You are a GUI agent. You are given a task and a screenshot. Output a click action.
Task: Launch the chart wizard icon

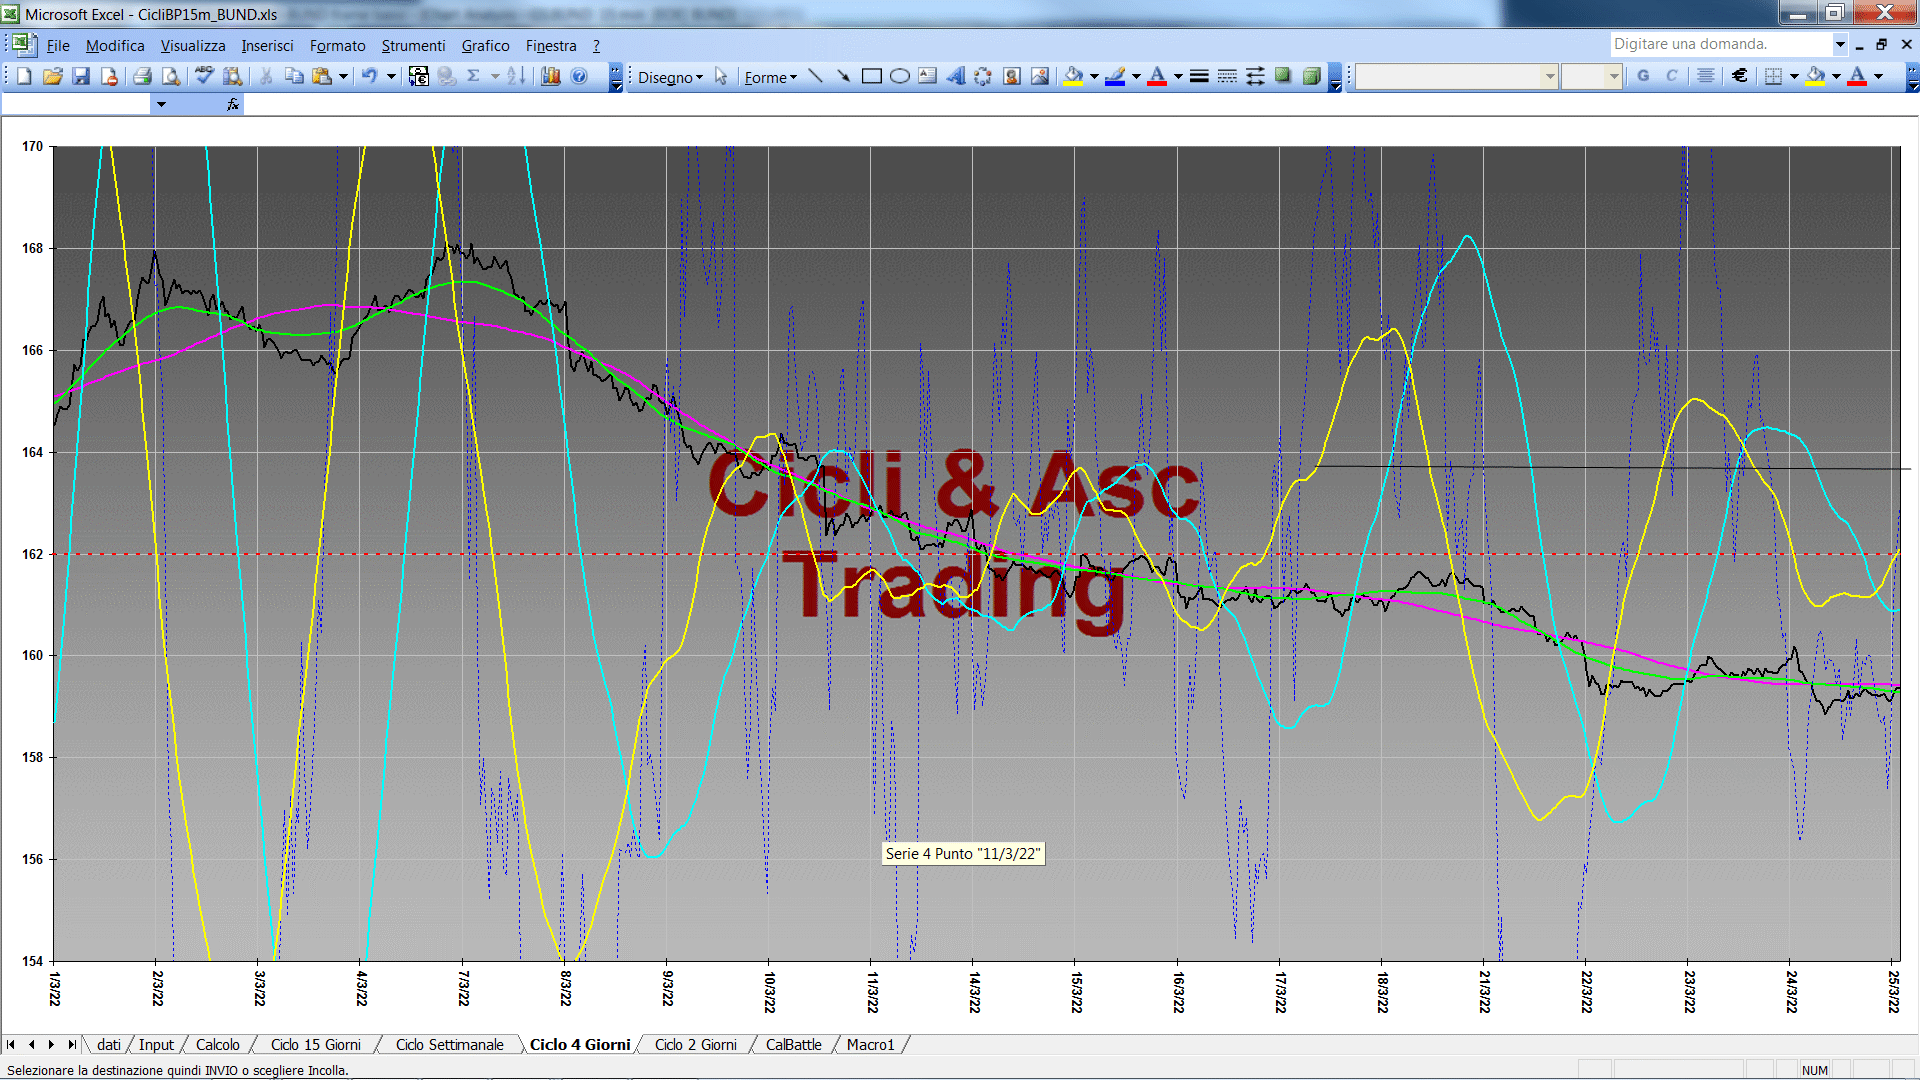pos(551,77)
